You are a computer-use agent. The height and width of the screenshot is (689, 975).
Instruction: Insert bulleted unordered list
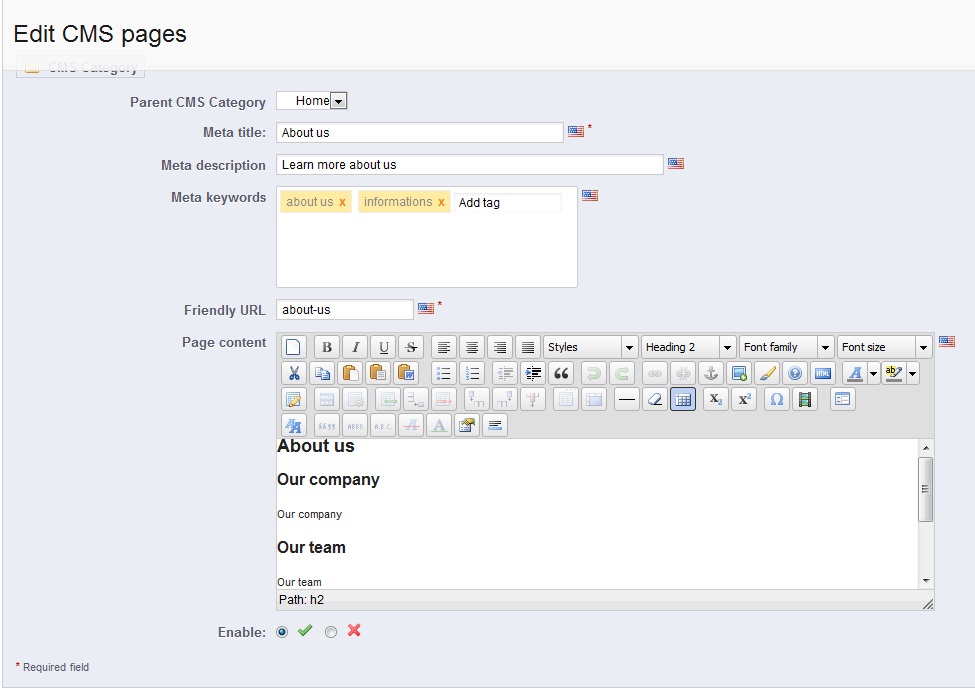pos(444,373)
